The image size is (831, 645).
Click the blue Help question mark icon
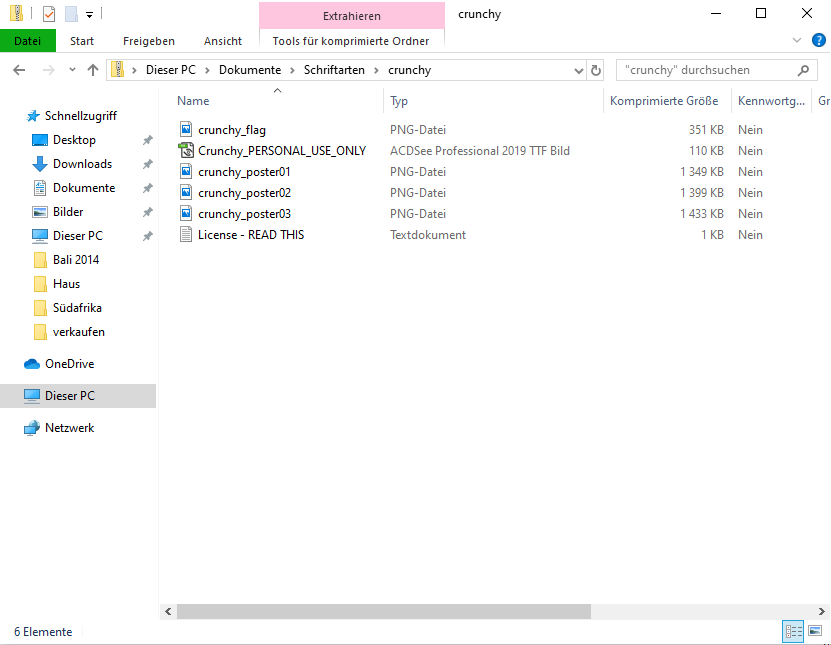pos(818,40)
